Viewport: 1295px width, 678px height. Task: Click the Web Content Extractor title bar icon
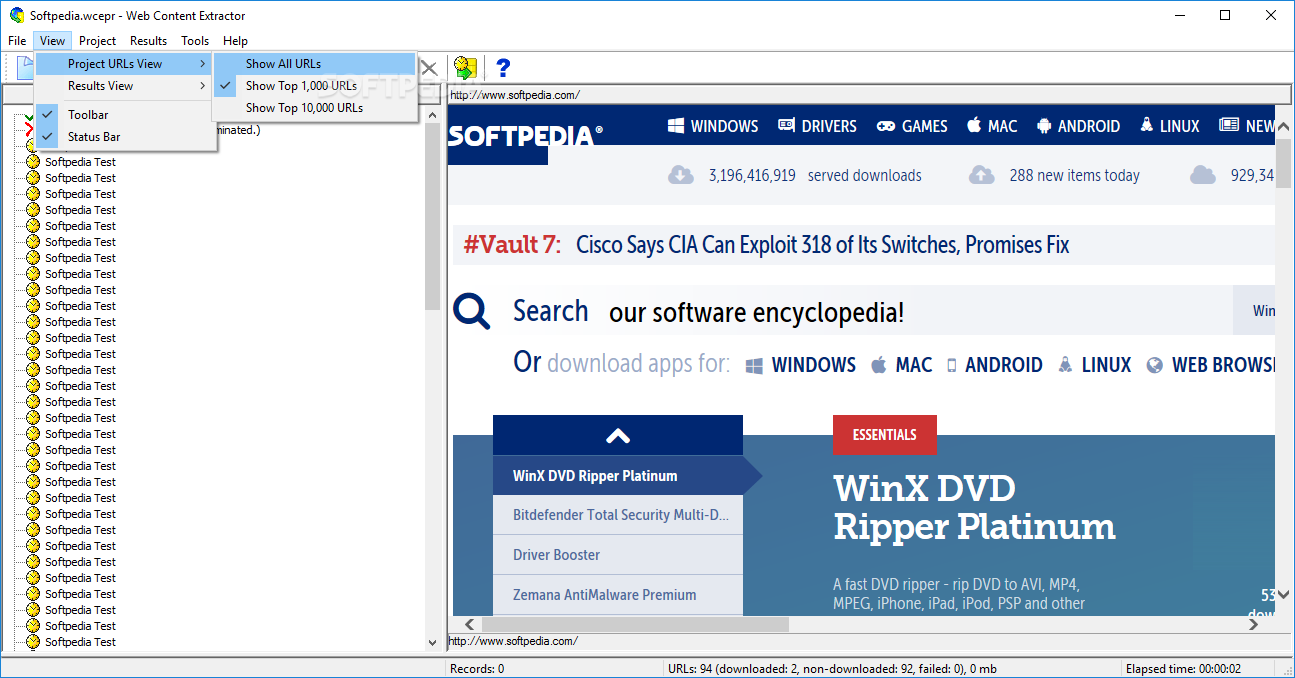click(x=17, y=15)
